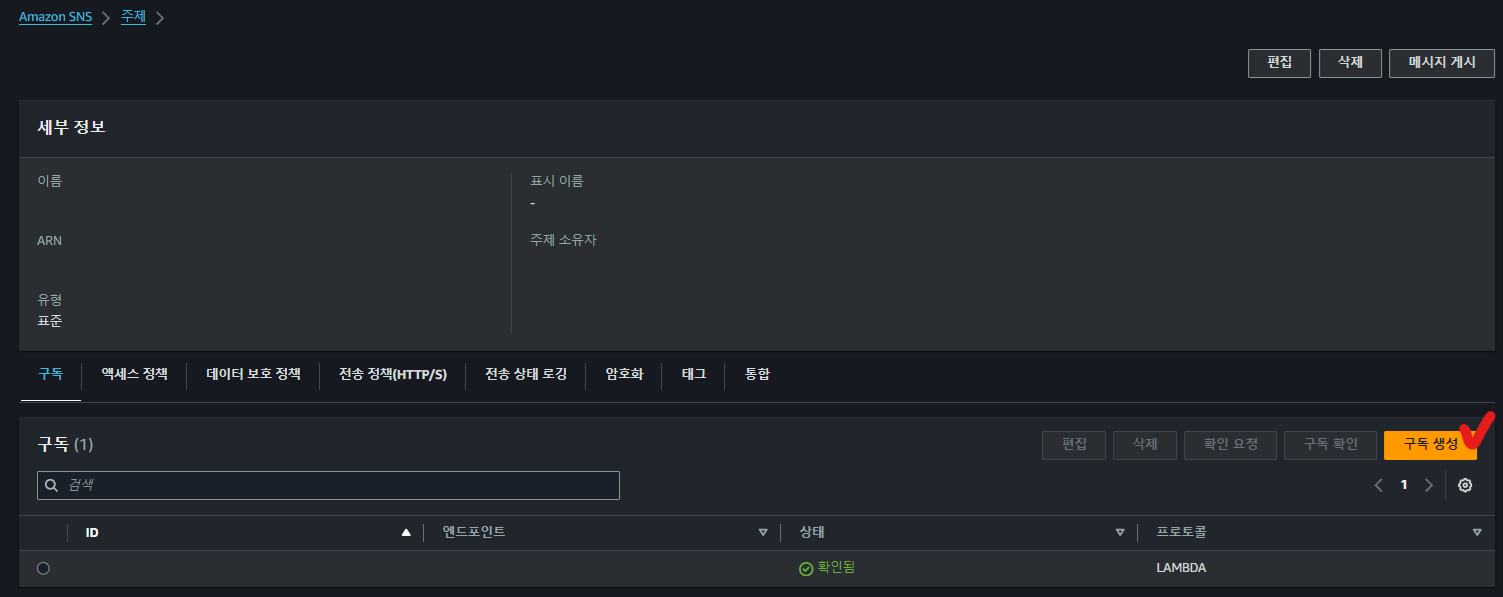Focus the subscriptions 검색 input field
The height and width of the screenshot is (597, 1503).
pos(328,486)
